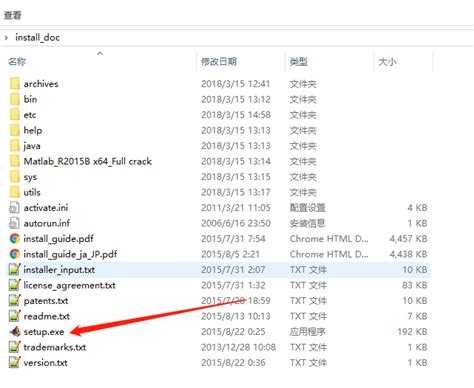
Task: Select the folder name java
Action: 32,146
